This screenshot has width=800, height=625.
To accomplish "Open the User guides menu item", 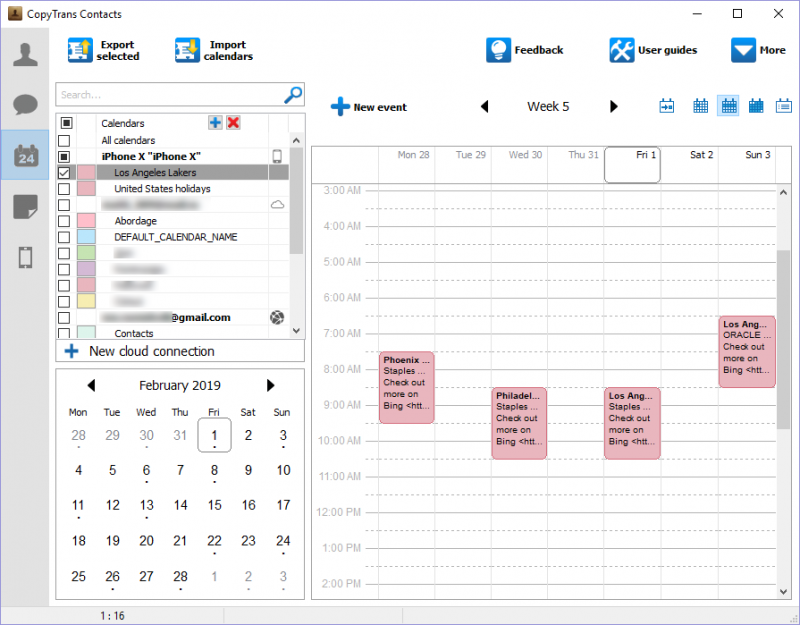I will pyautogui.click(x=653, y=50).
